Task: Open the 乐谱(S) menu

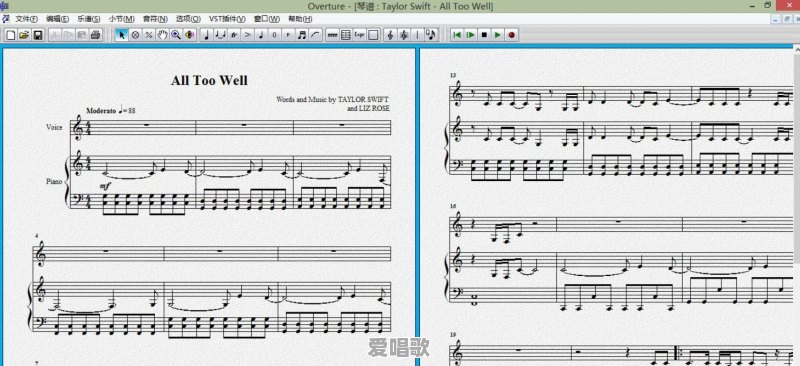Action: pos(89,19)
